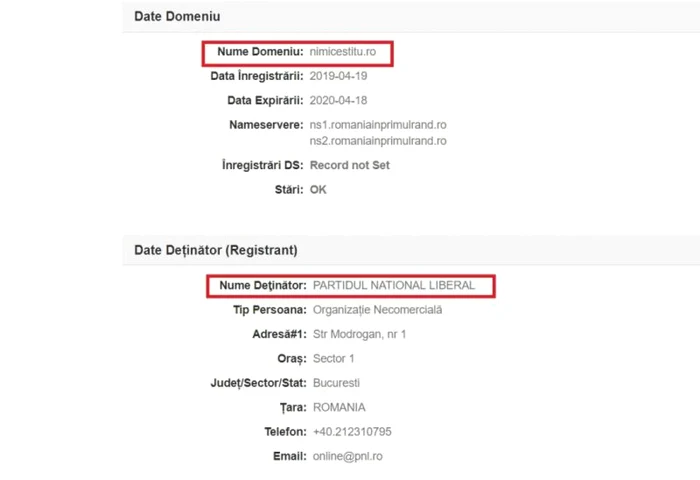Click registrant name PARTIDUL NATIONAL LIBERAL
The height and width of the screenshot is (480, 700).
pyautogui.click(x=394, y=286)
